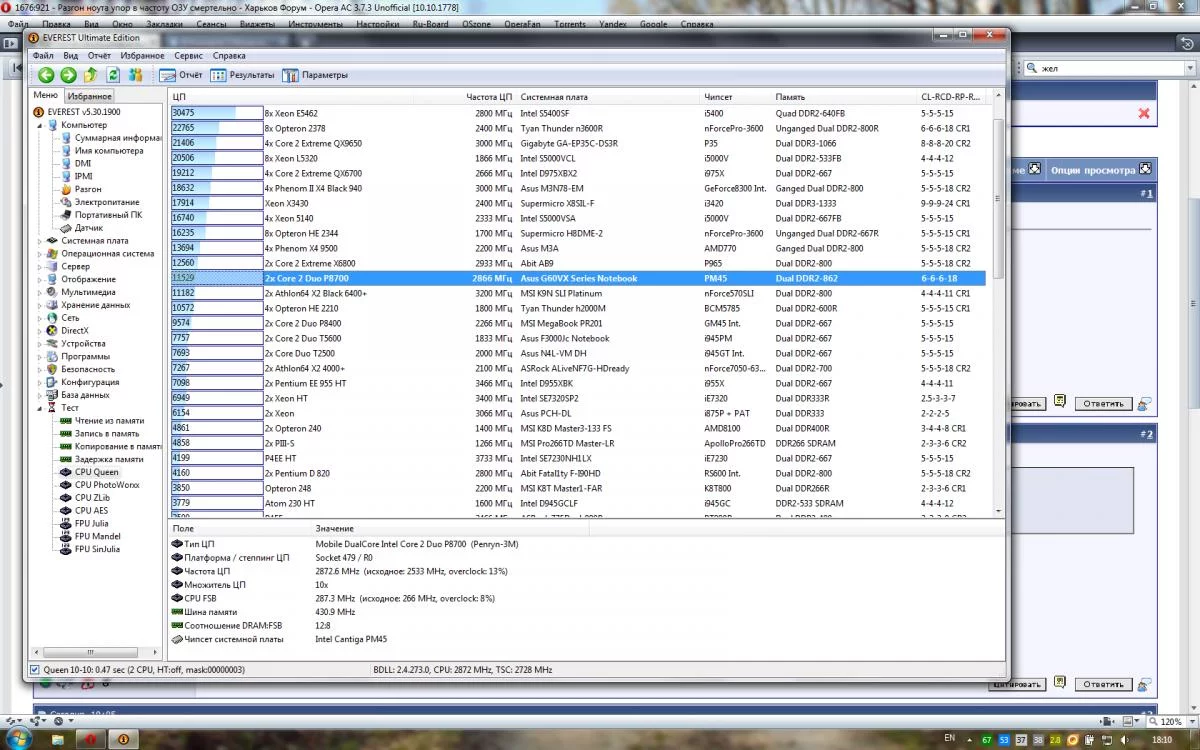1200x750 pixels.
Task: Switch to the Избранное tab
Action: 90,96
